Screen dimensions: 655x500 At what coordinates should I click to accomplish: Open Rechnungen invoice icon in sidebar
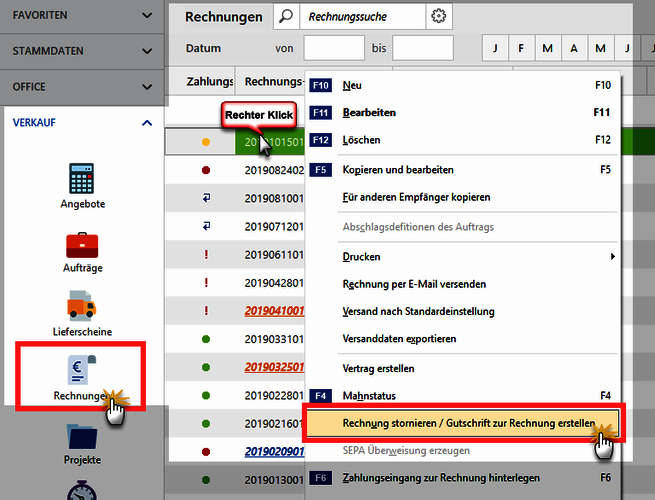(81, 370)
